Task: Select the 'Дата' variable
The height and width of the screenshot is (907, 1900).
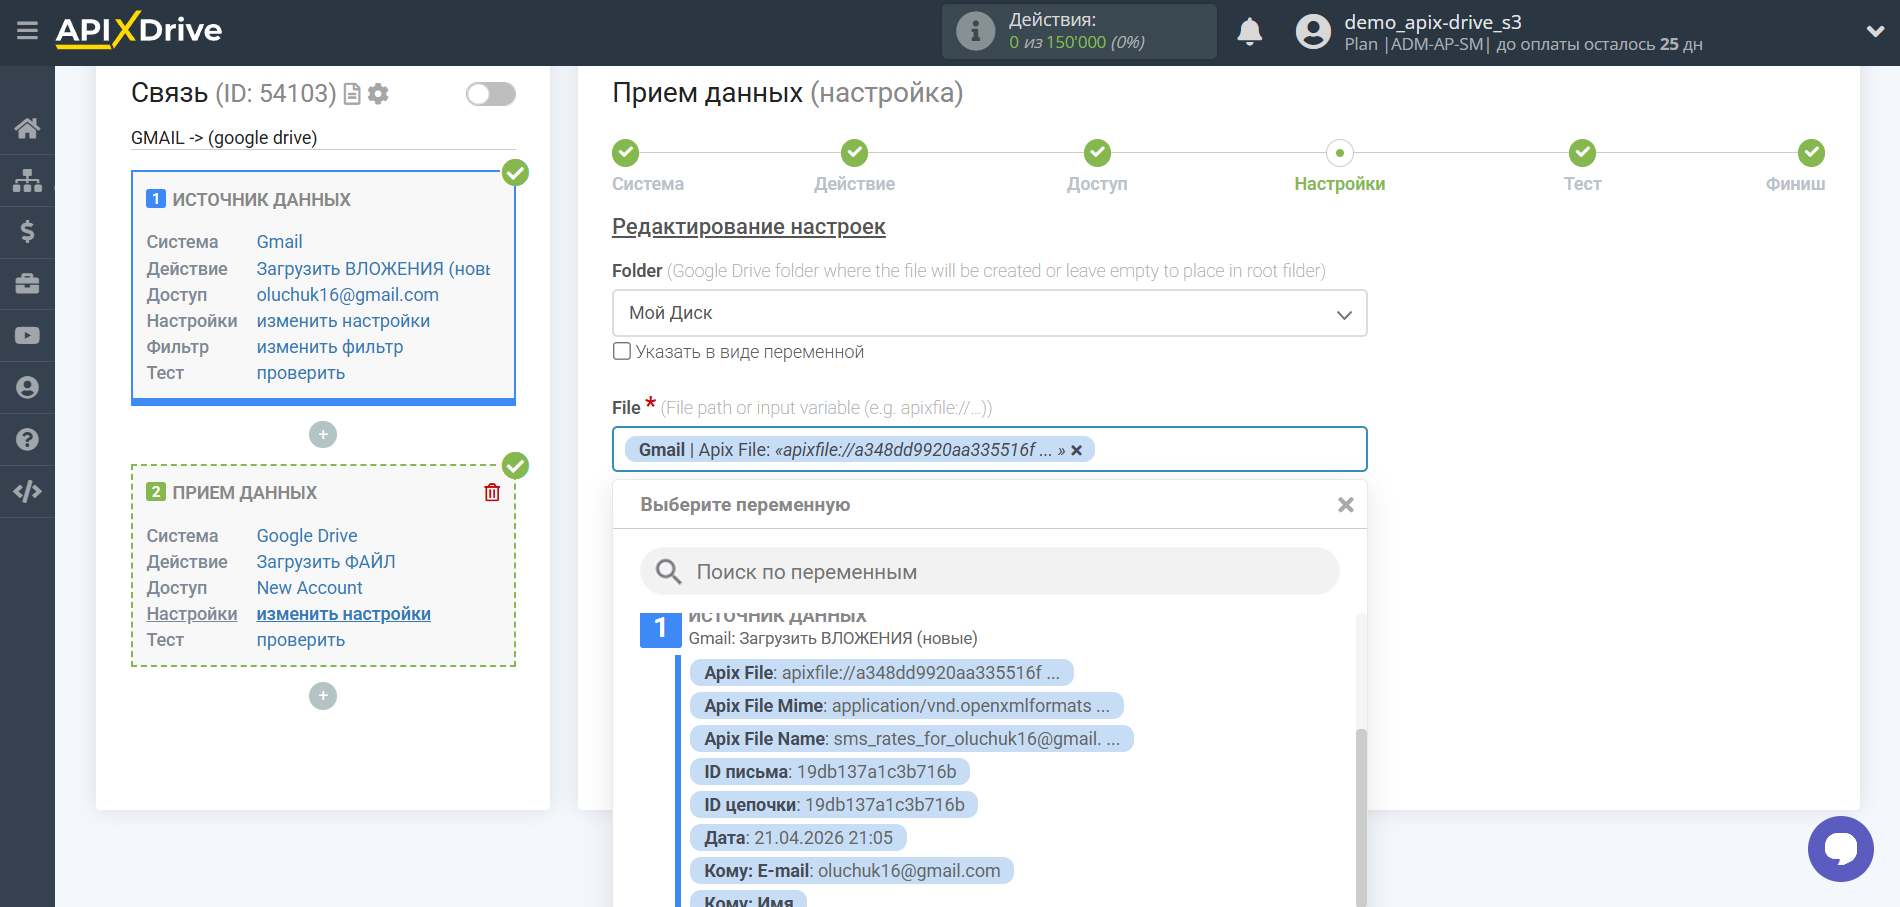Action: tap(798, 838)
